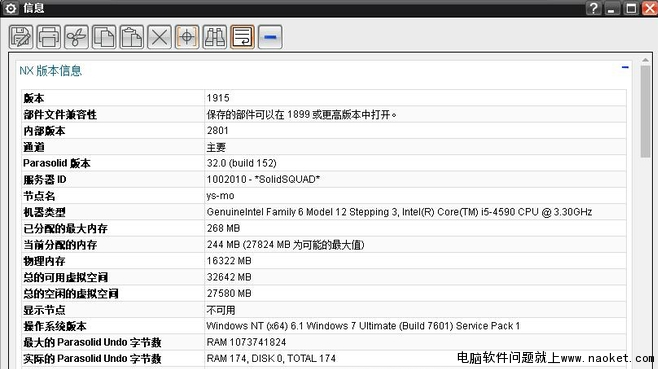Toggle the crosshair target icon
The width and height of the screenshot is (658, 369).
tap(187, 37)
